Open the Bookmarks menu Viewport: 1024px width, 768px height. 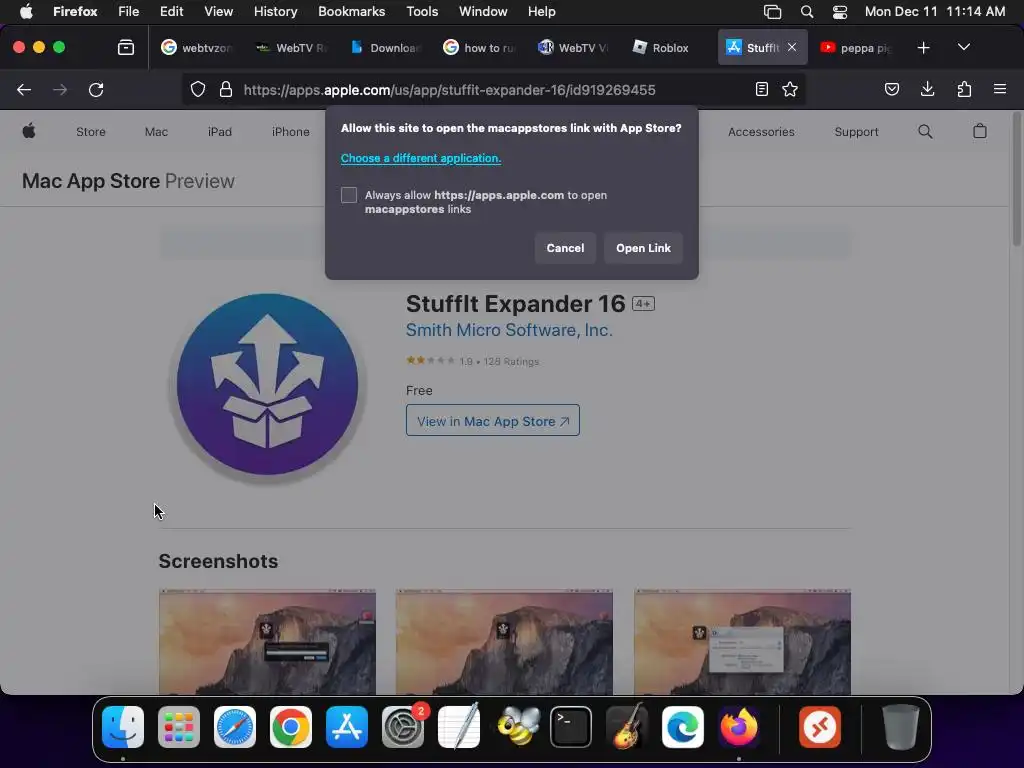(x=351, y=12)
